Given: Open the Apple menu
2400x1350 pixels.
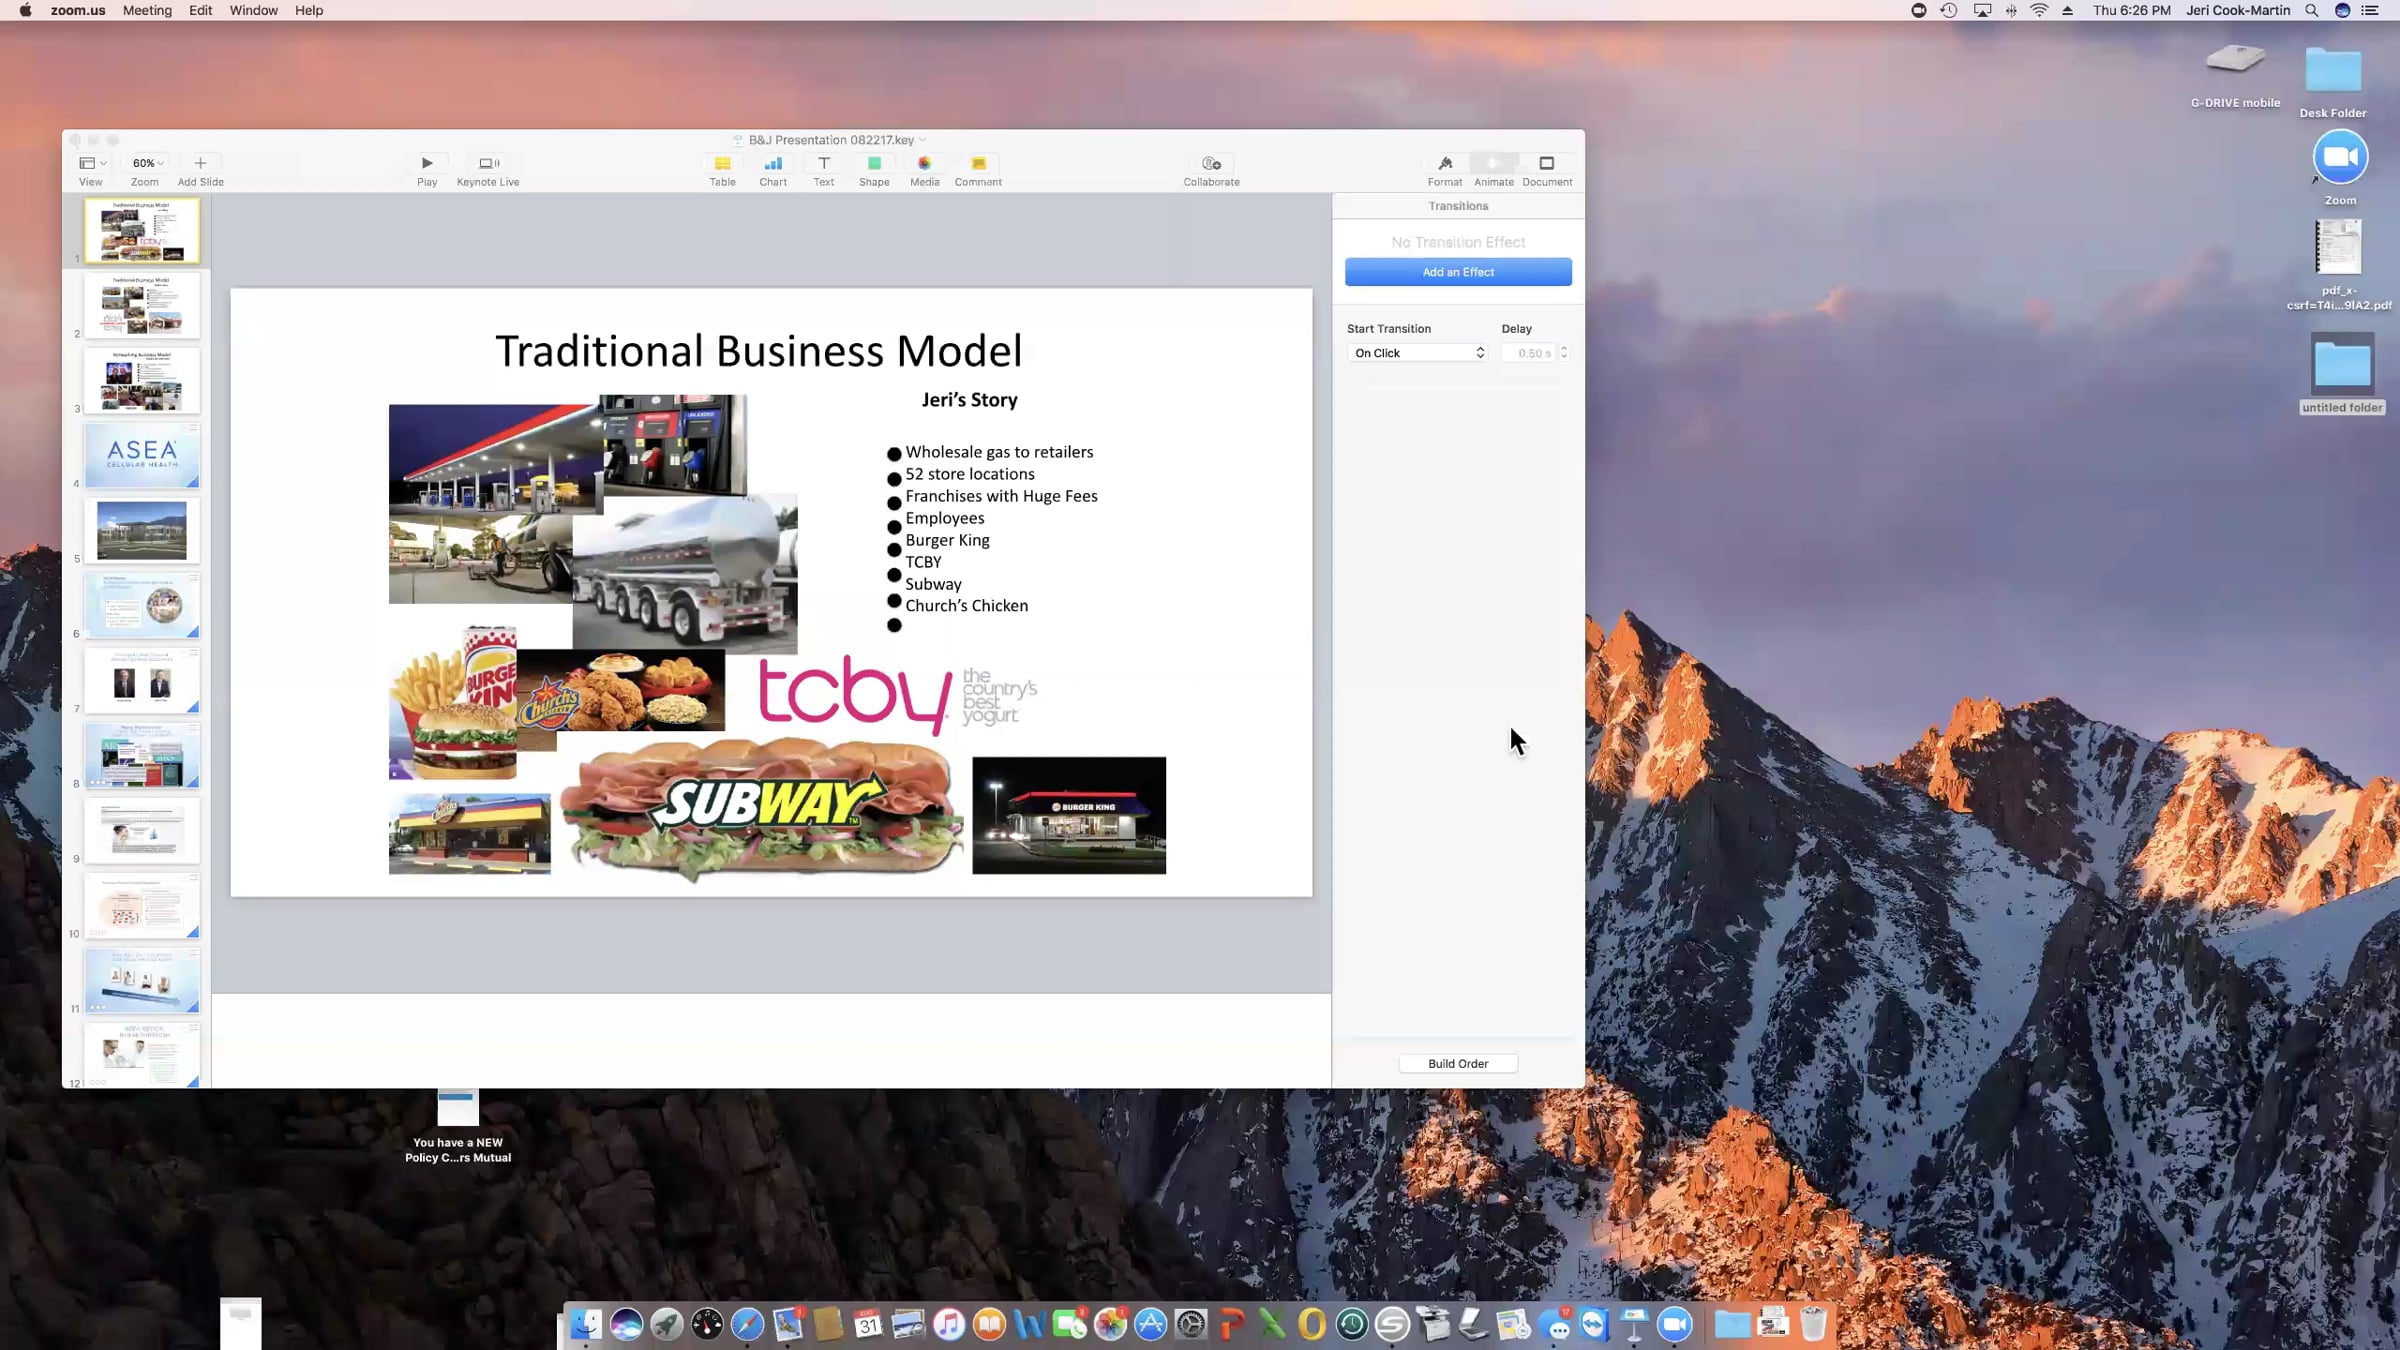Looking at the screenshot, I should pos(25,10).
